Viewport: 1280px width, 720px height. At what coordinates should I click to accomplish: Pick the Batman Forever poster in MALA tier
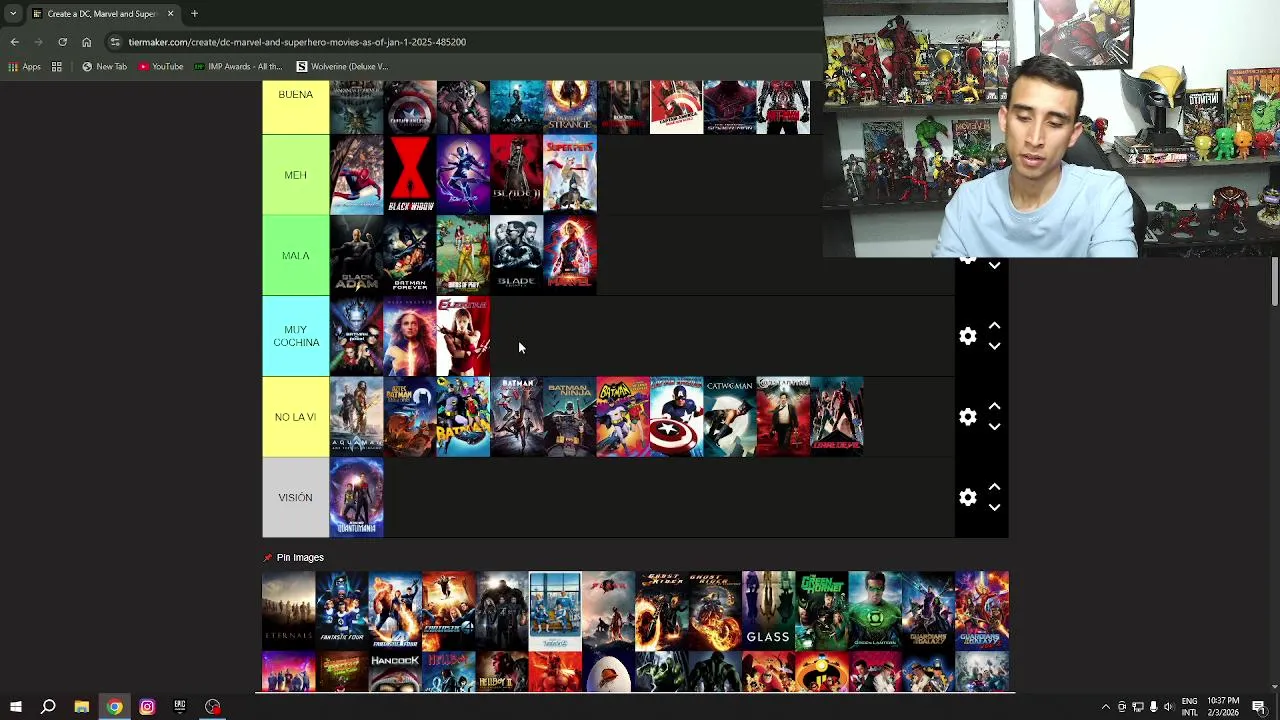pos(410,255)
